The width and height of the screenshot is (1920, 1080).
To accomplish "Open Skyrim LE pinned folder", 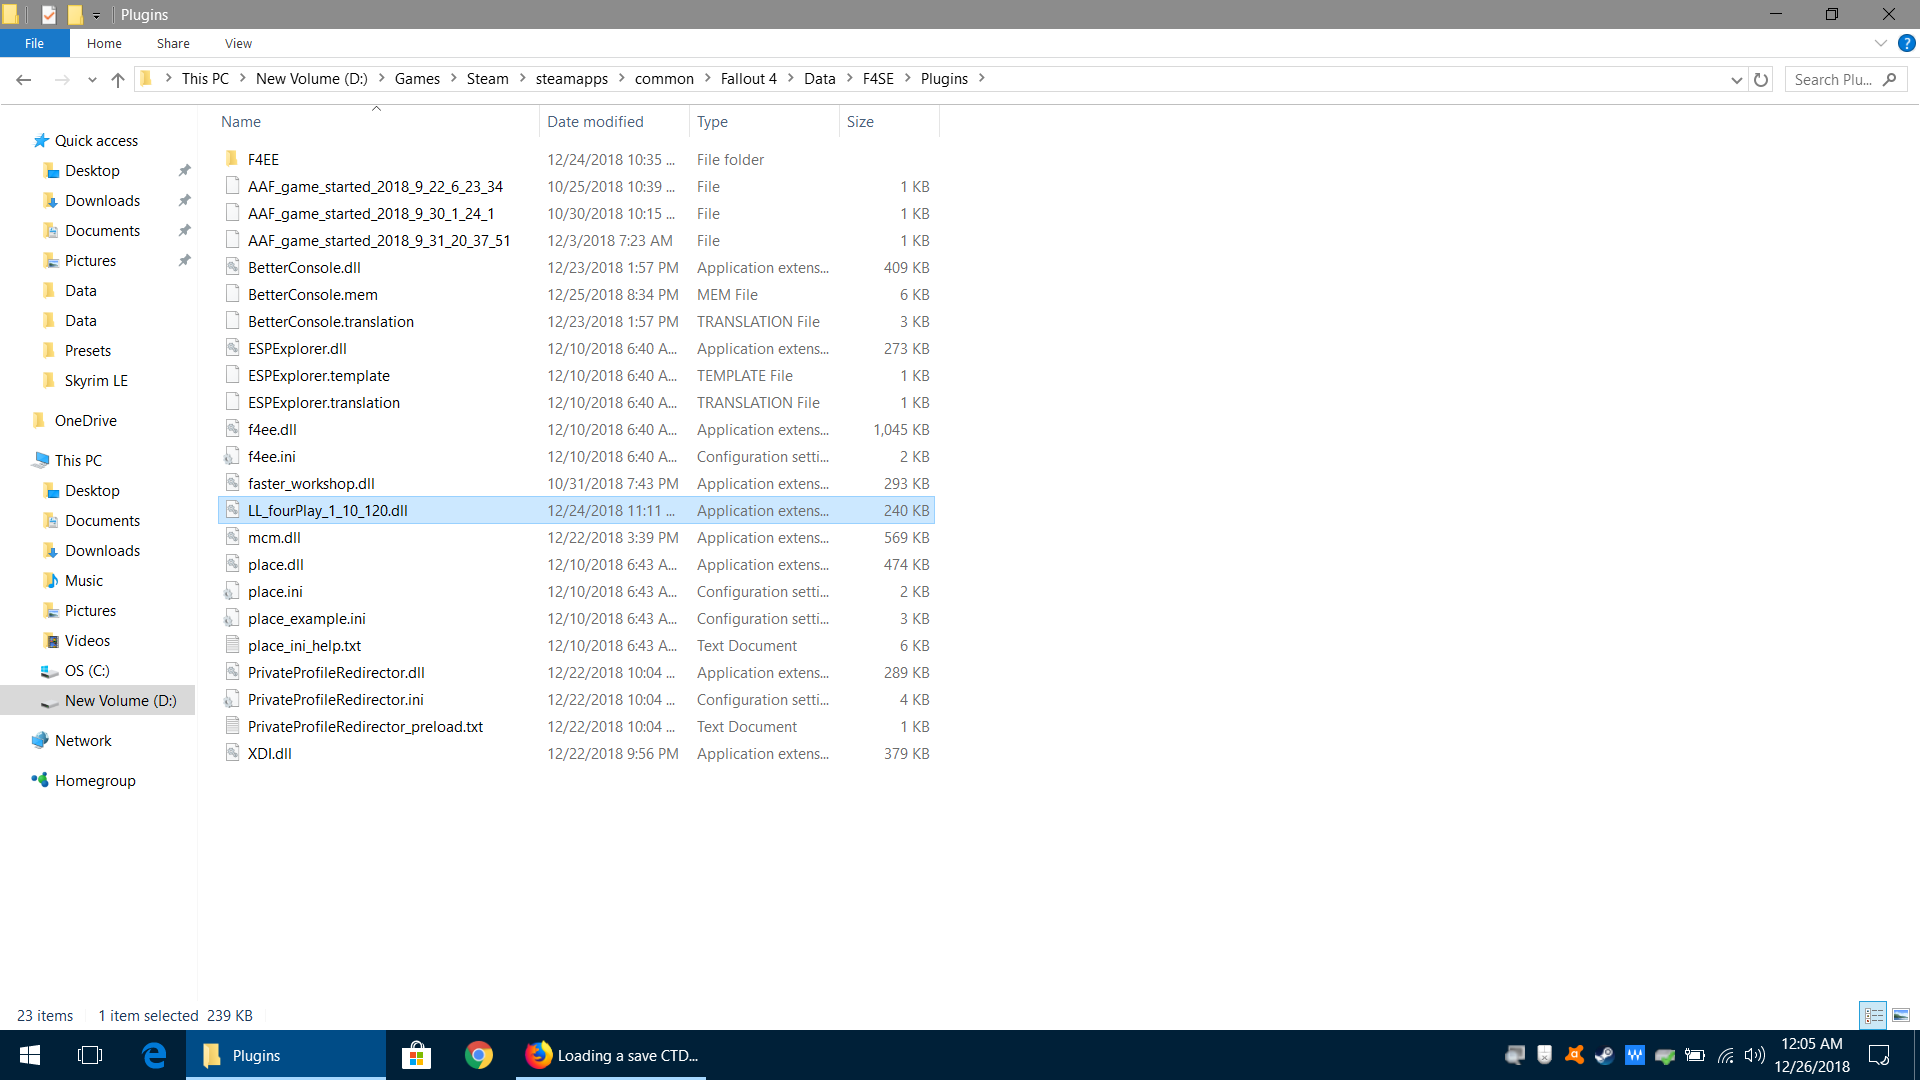I will pos(96,381).
